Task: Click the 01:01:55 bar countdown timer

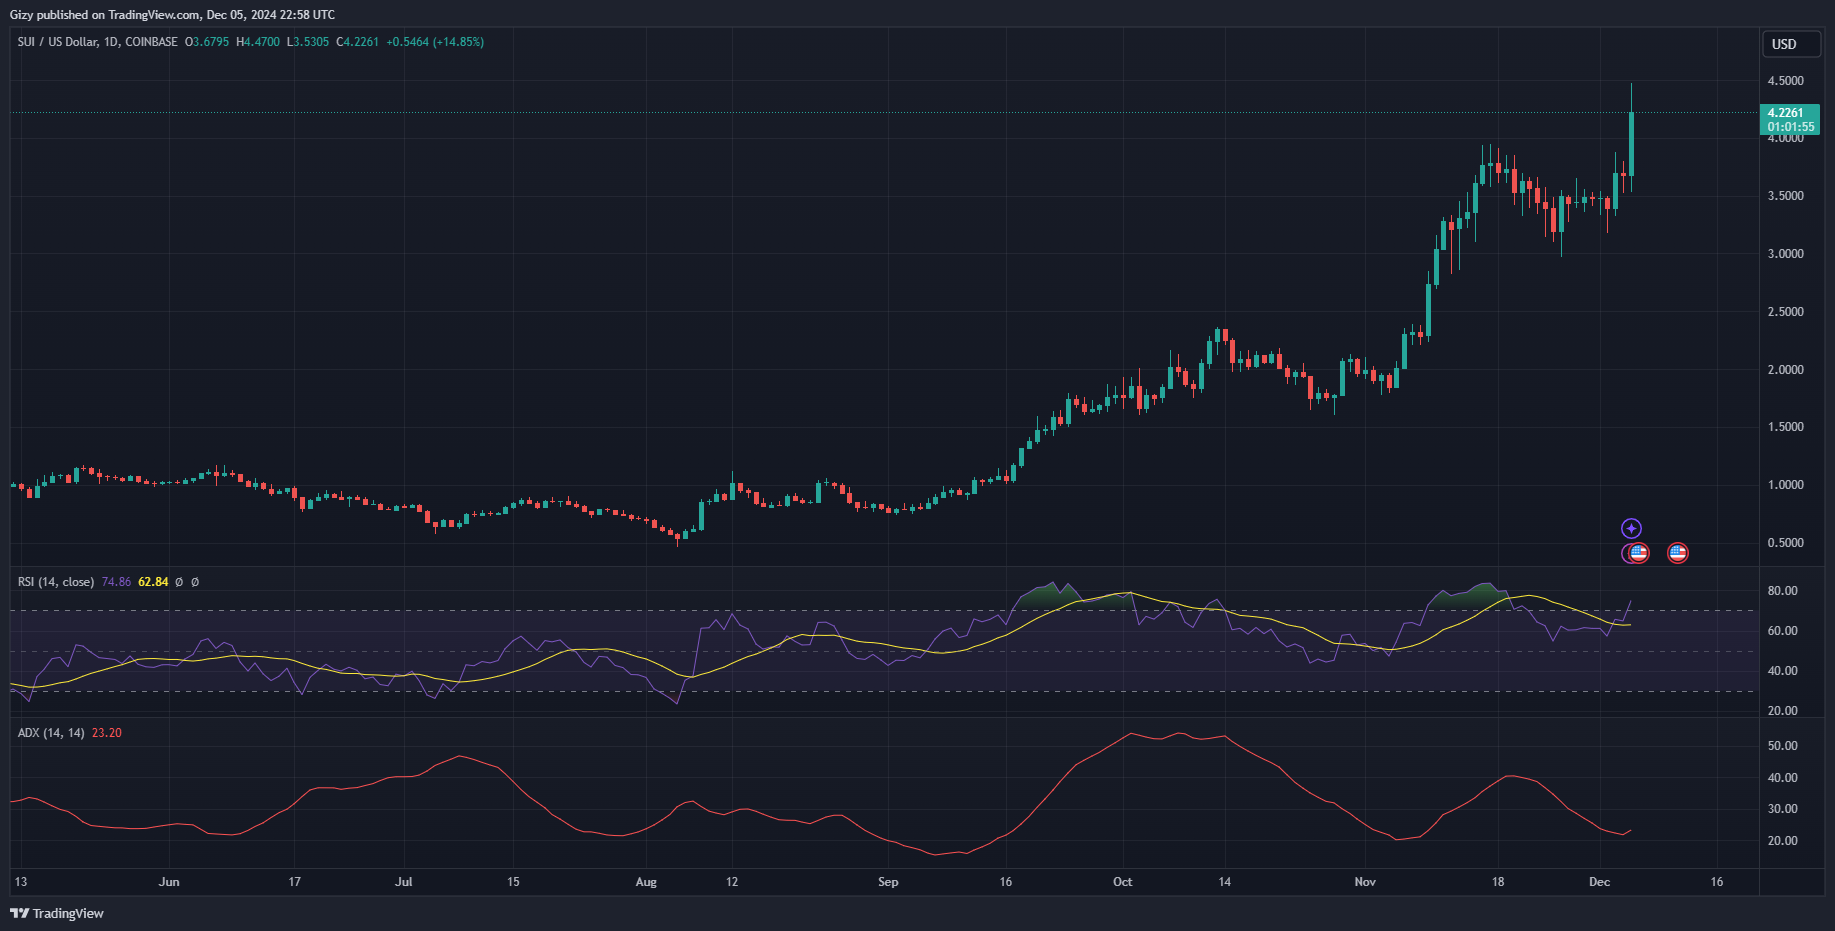Action: (1790, 127)
